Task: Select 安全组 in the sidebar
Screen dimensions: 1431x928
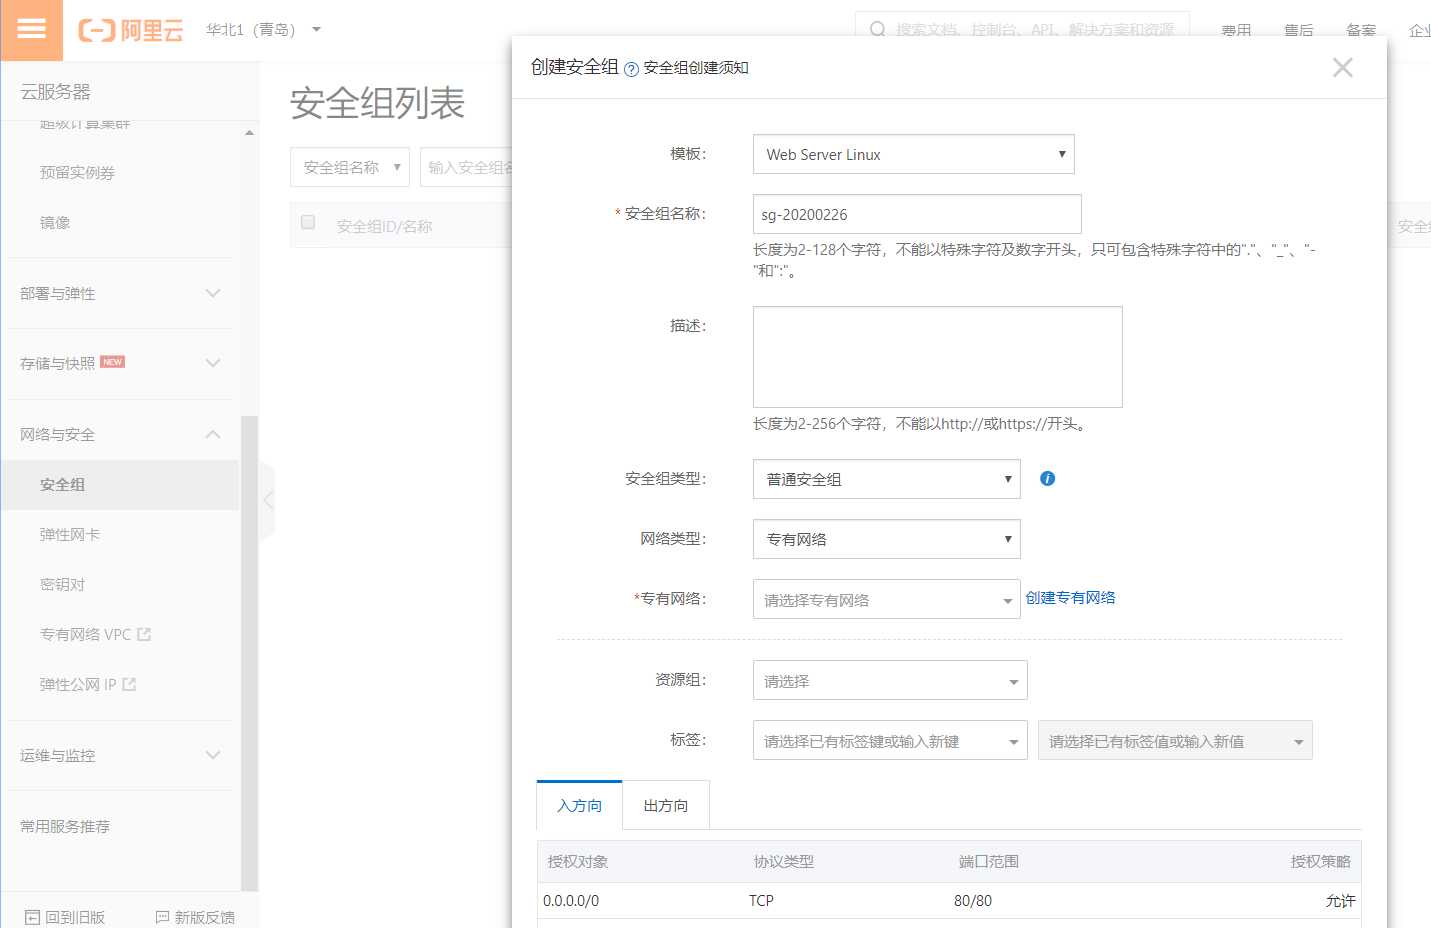Action: tap(120, 484)
